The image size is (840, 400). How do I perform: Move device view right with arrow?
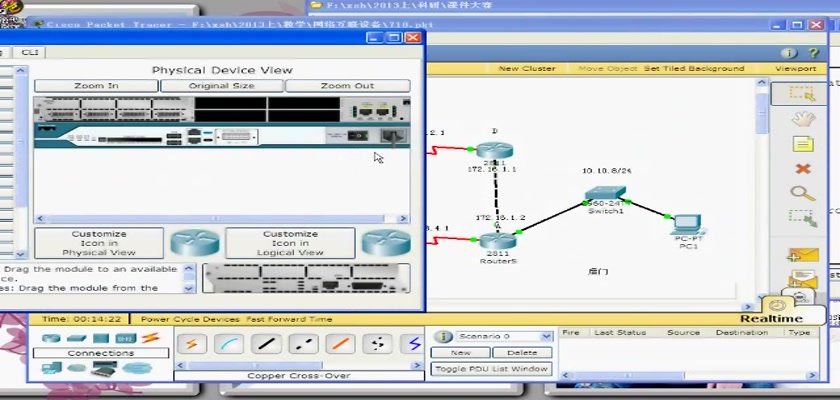403,218
